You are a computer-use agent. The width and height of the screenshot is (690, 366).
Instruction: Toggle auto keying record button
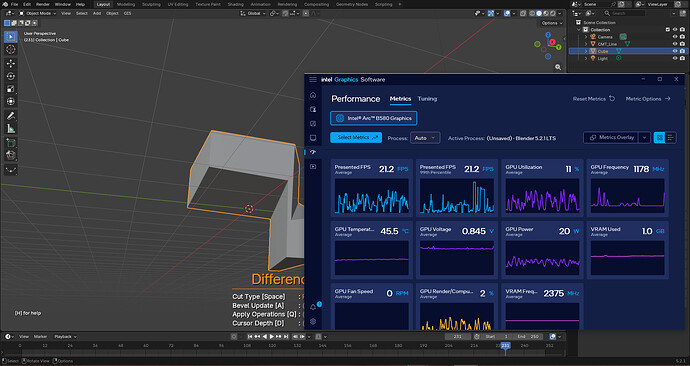[234, 337]
